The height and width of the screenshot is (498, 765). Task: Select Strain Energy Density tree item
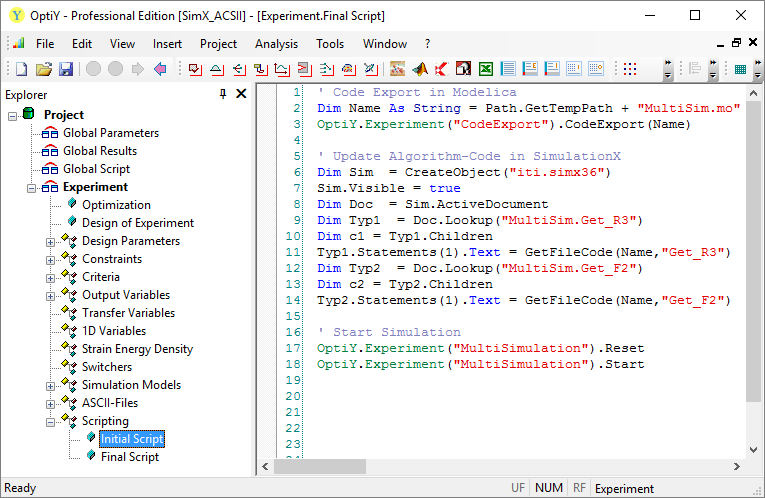137,349
